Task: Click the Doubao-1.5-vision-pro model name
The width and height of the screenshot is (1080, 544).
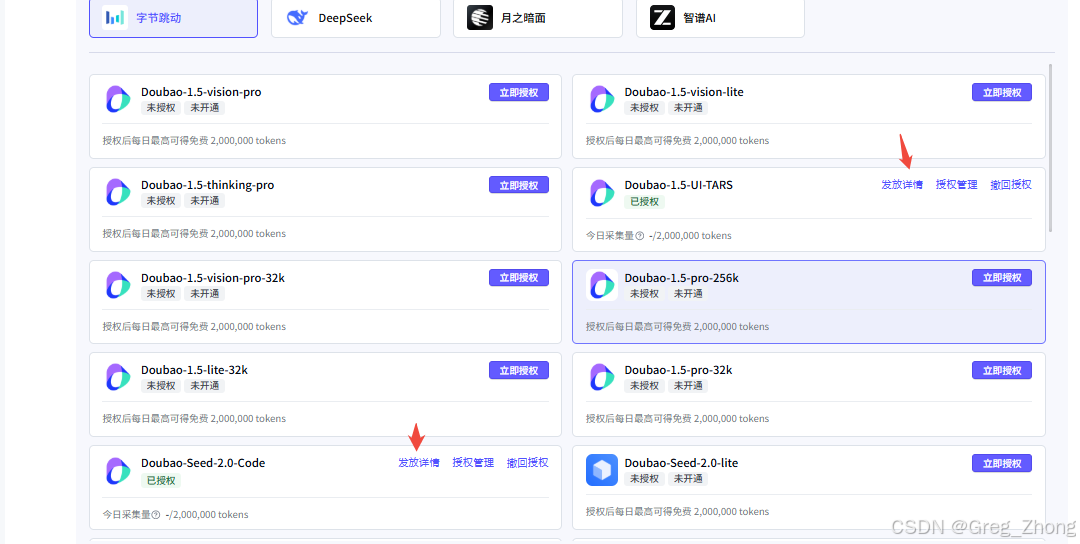Action: [x=201, y=92]
